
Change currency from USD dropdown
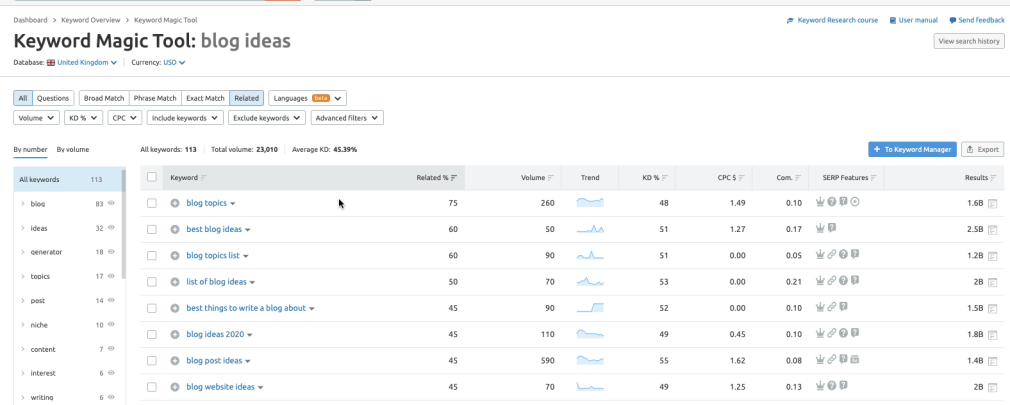pos(174,62)
